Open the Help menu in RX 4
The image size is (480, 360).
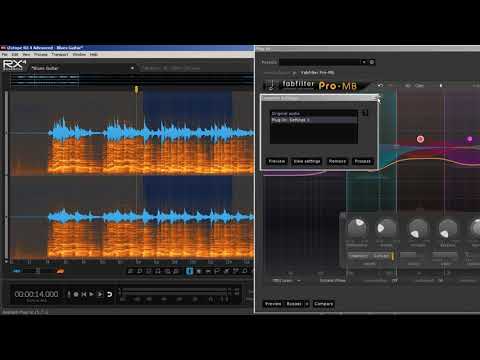click(94, 54)
